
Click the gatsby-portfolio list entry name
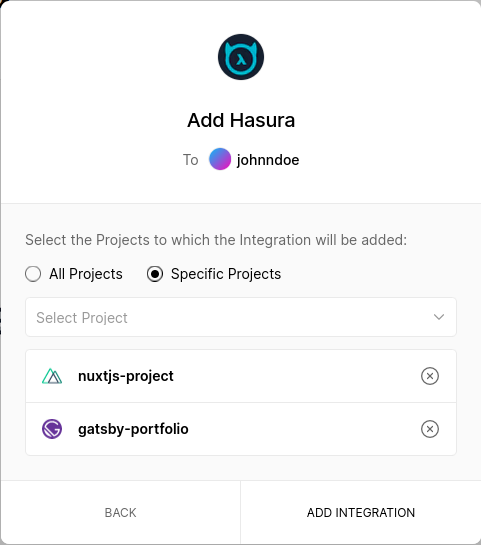[x=133, y=429]
